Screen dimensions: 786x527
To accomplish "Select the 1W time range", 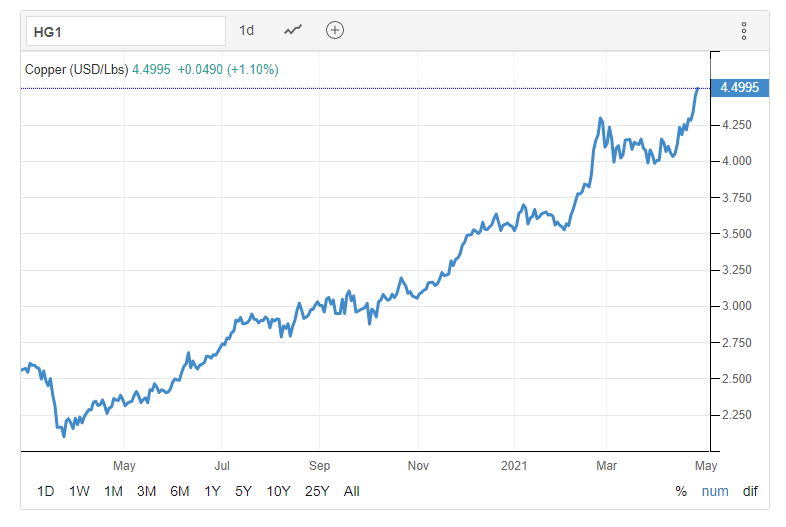I will 79,491.
